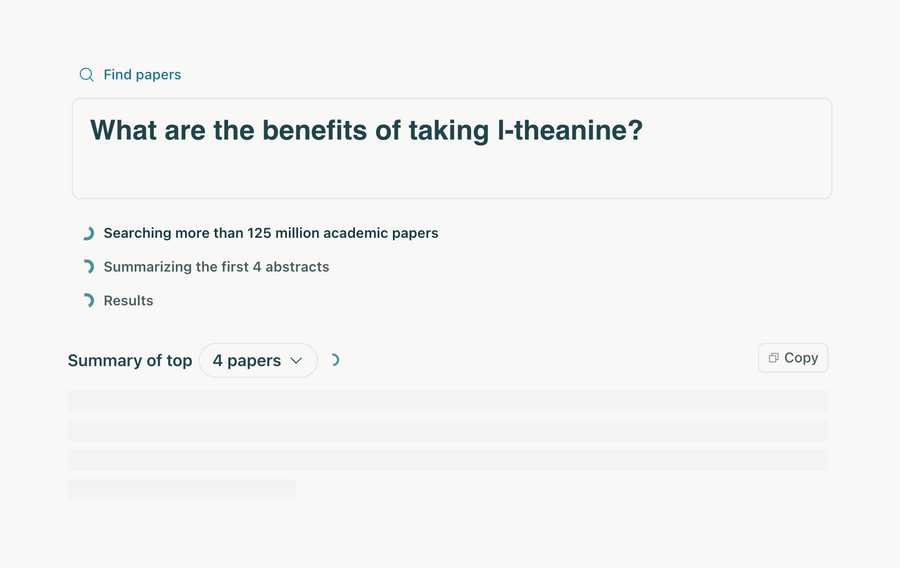Open the 4 papers dropdown

247,361
